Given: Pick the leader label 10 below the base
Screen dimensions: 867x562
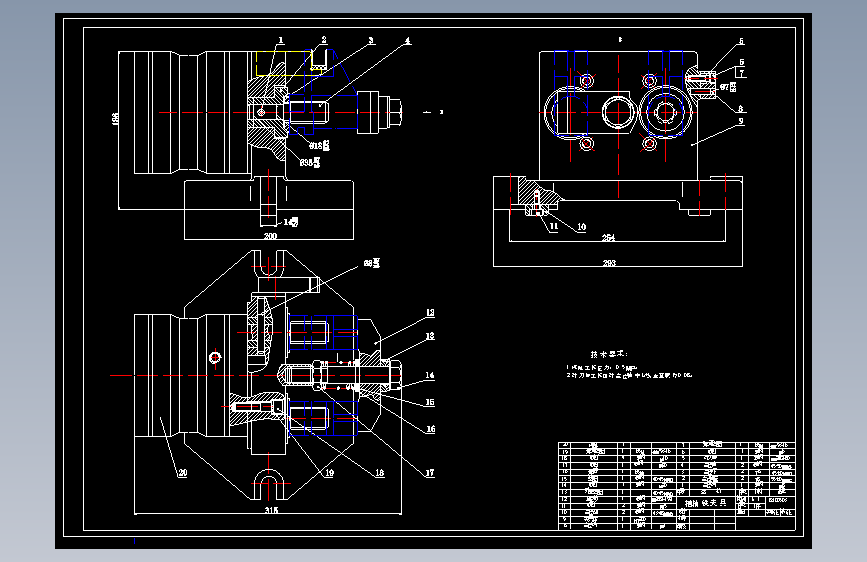Looking at the screenshot, I should coord(582,227).
